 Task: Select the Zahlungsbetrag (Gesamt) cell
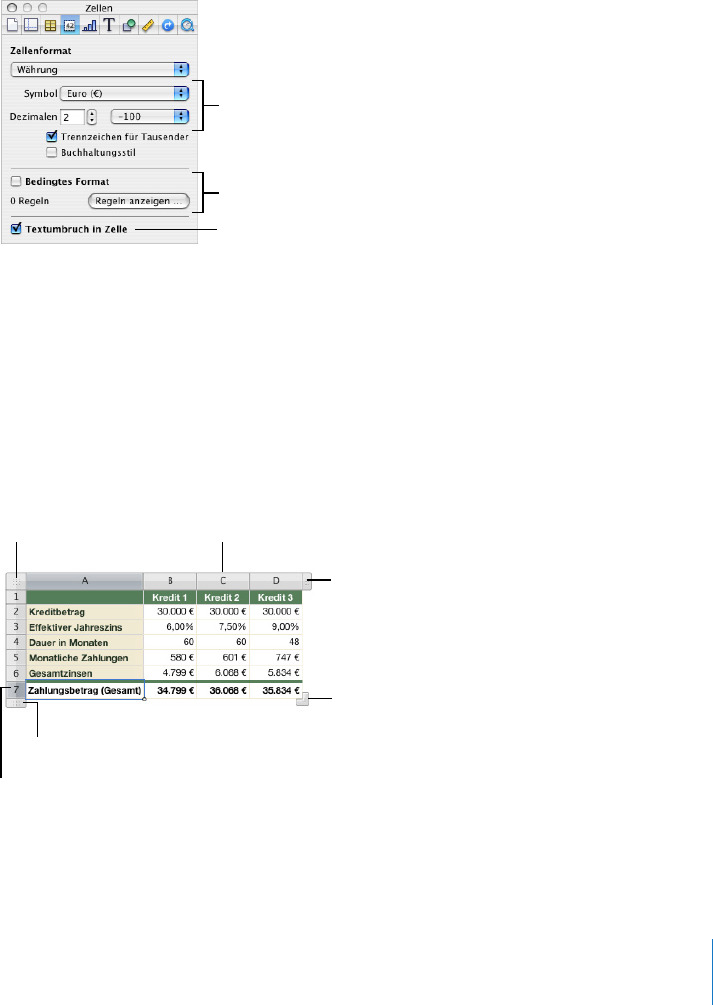tap(85, 690)
